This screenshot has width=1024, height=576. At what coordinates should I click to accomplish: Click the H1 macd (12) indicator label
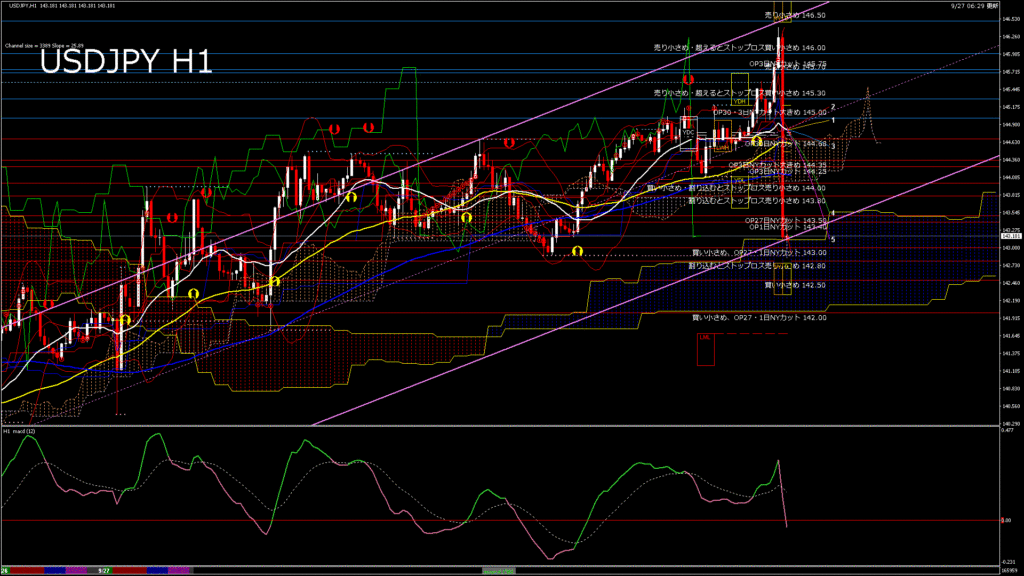coord(20,431)
